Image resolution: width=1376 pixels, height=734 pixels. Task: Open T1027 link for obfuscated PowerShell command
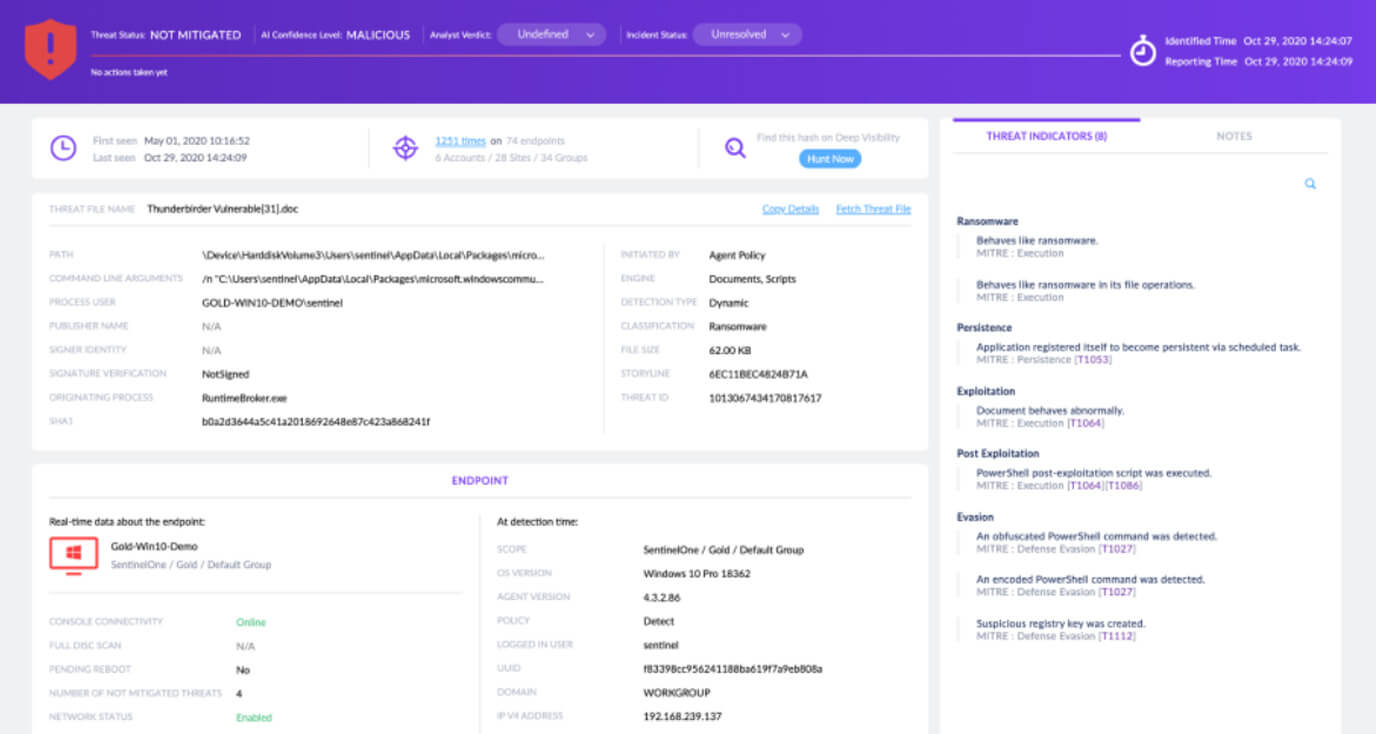tap(1117, 549)
